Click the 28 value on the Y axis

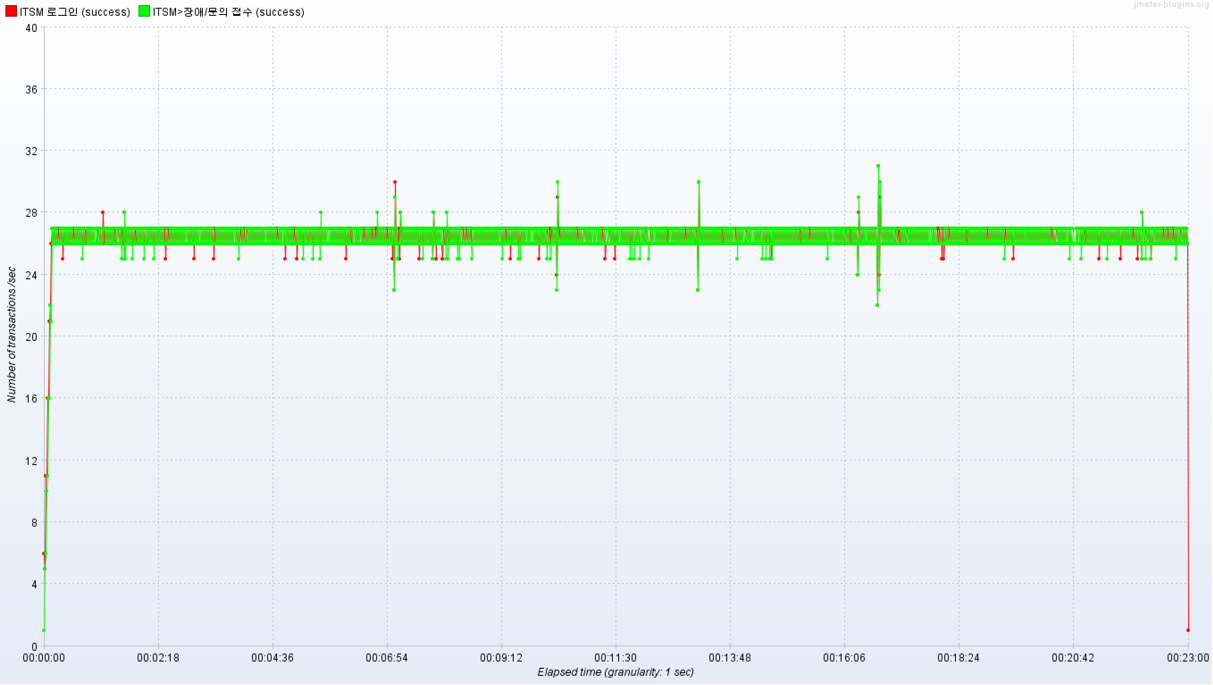coord(31,213)
